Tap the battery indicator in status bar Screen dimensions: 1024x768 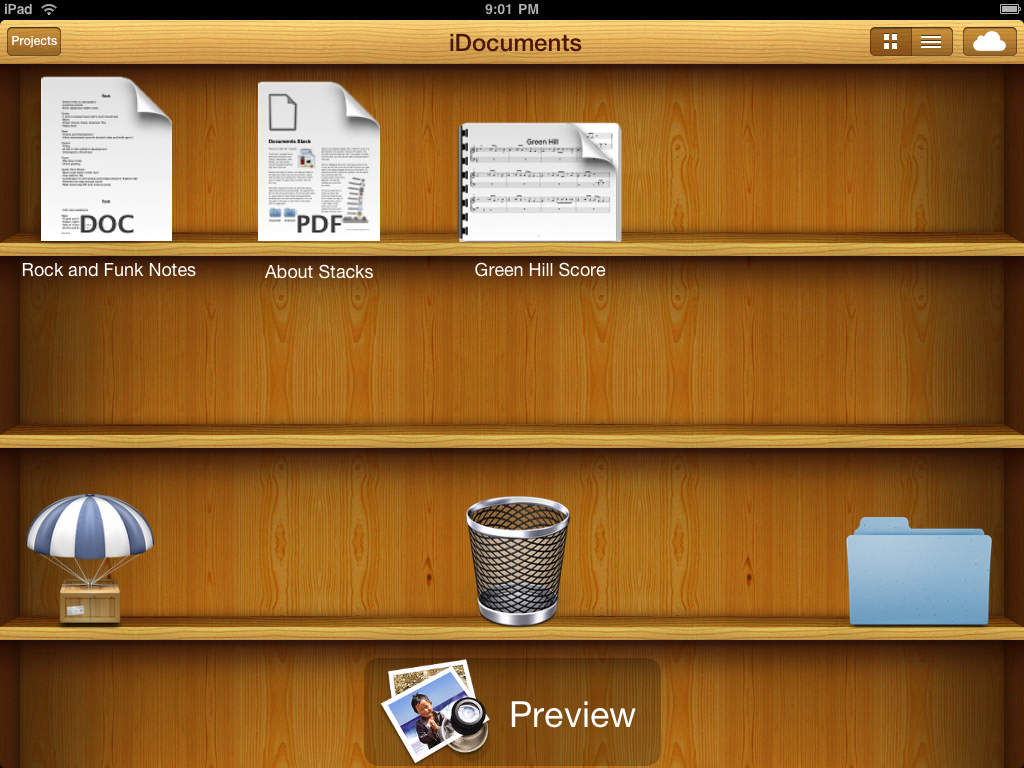pos(1010,9)
